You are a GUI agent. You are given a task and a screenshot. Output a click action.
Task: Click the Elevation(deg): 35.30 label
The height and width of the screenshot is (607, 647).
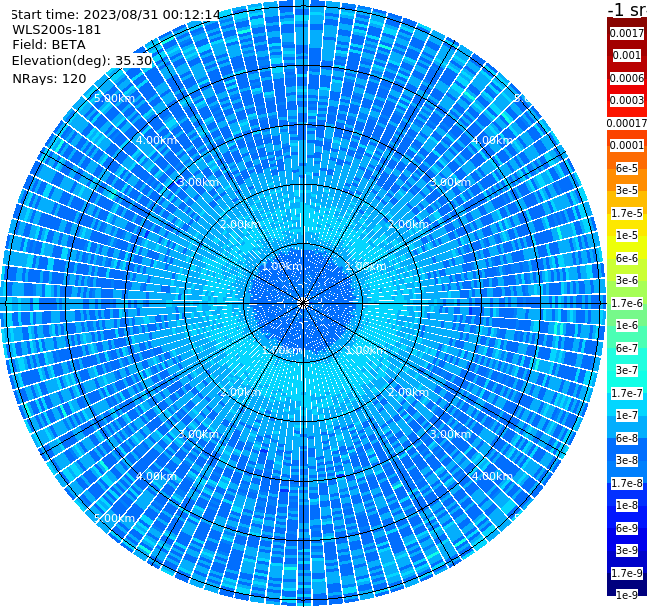(82, 61)
